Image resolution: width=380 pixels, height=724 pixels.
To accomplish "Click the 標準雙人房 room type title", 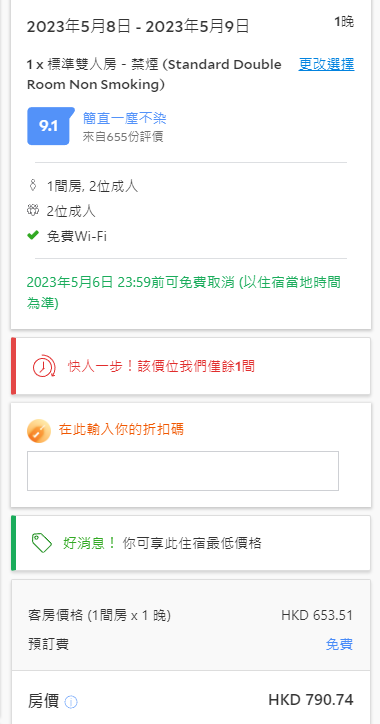I will tap(154, 74).
